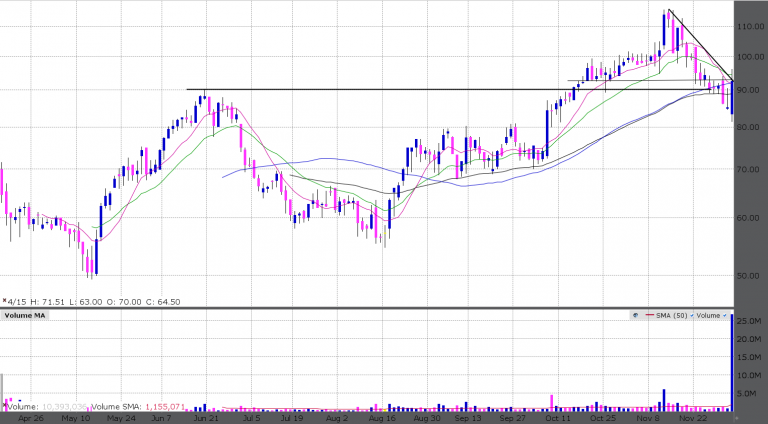This screenshot has height=424, width=768.
Task: Click the tall blue volume spike bar at far right
Action: click(733, 360)
